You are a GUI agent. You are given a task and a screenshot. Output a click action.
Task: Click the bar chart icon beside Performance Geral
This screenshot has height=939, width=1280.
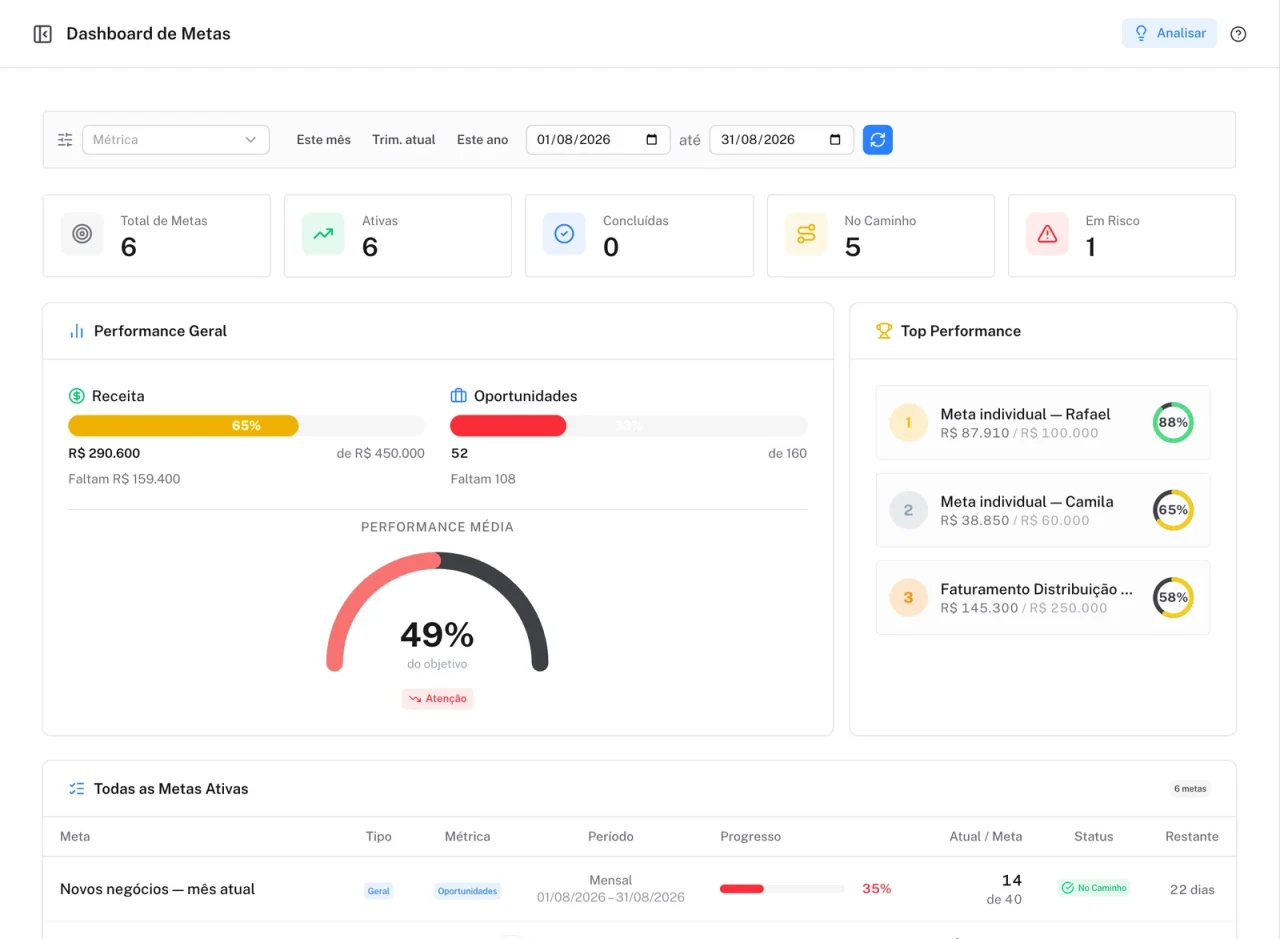(77, 331)
